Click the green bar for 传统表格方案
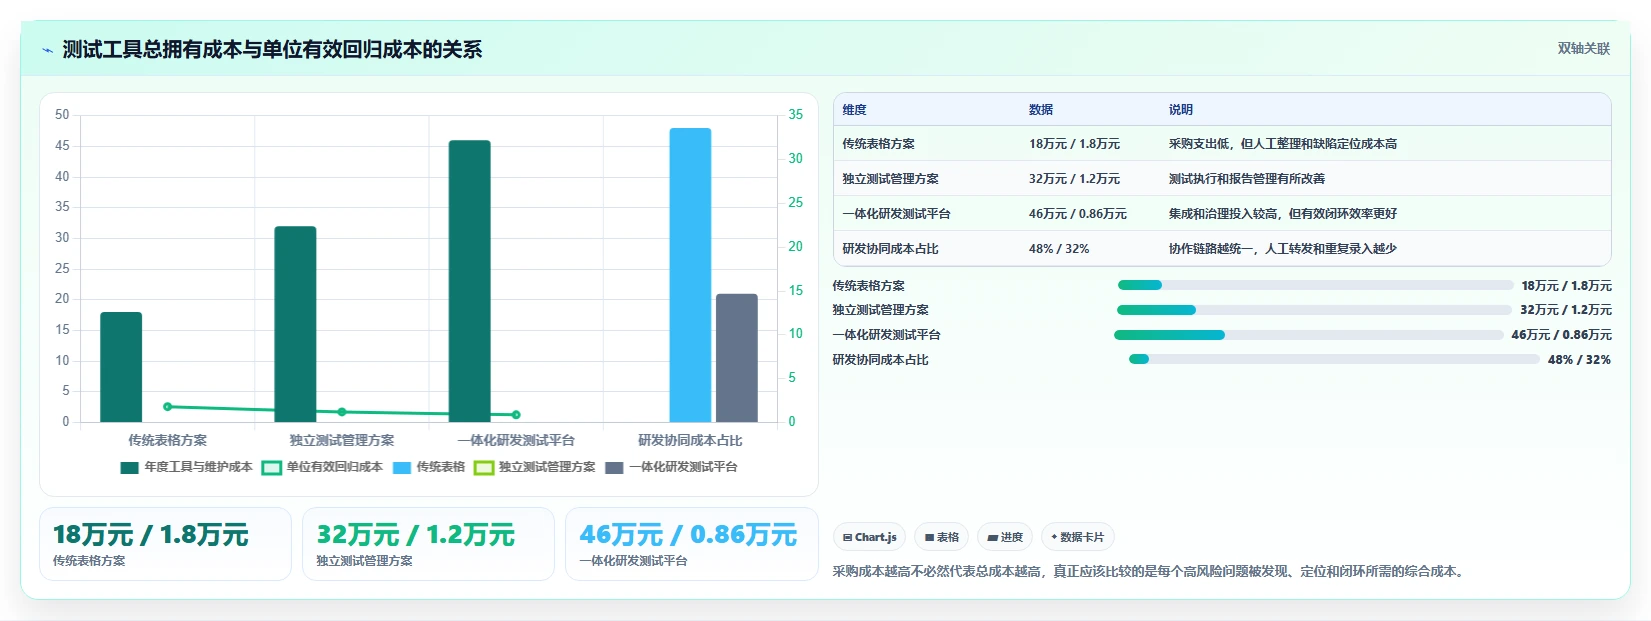The image size is (1651, 621). click(x=121, y=367)
